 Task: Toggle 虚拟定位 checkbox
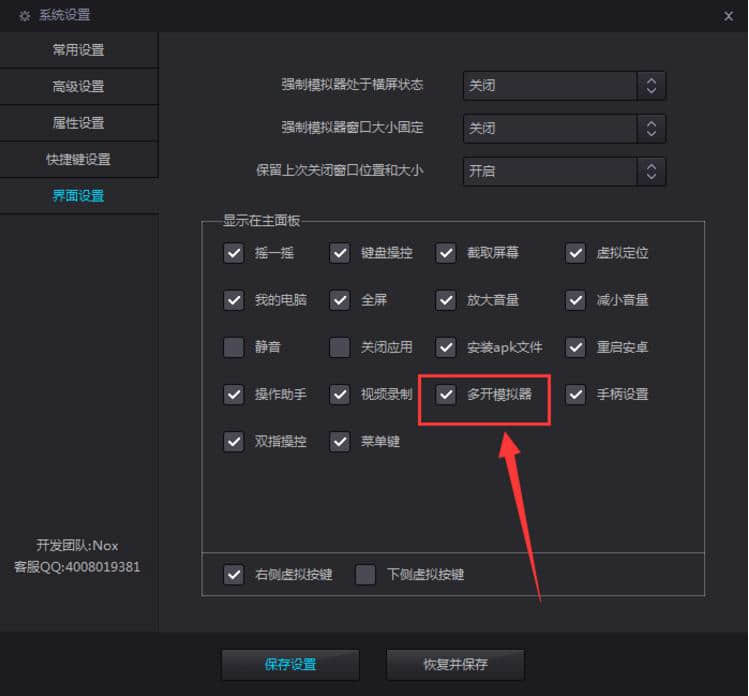coord(576,253)
